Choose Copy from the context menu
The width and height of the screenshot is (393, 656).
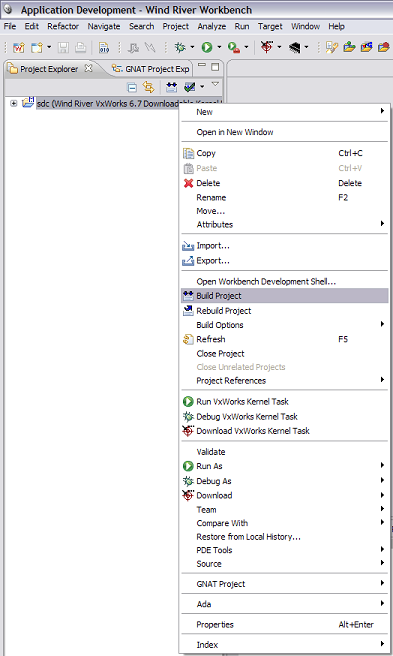285,153
